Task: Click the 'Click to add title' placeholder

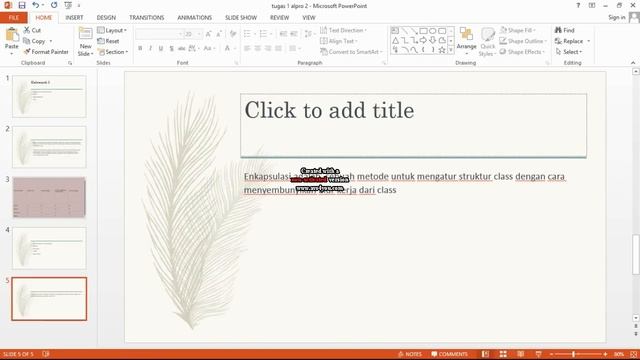Action: coord(413,125)
